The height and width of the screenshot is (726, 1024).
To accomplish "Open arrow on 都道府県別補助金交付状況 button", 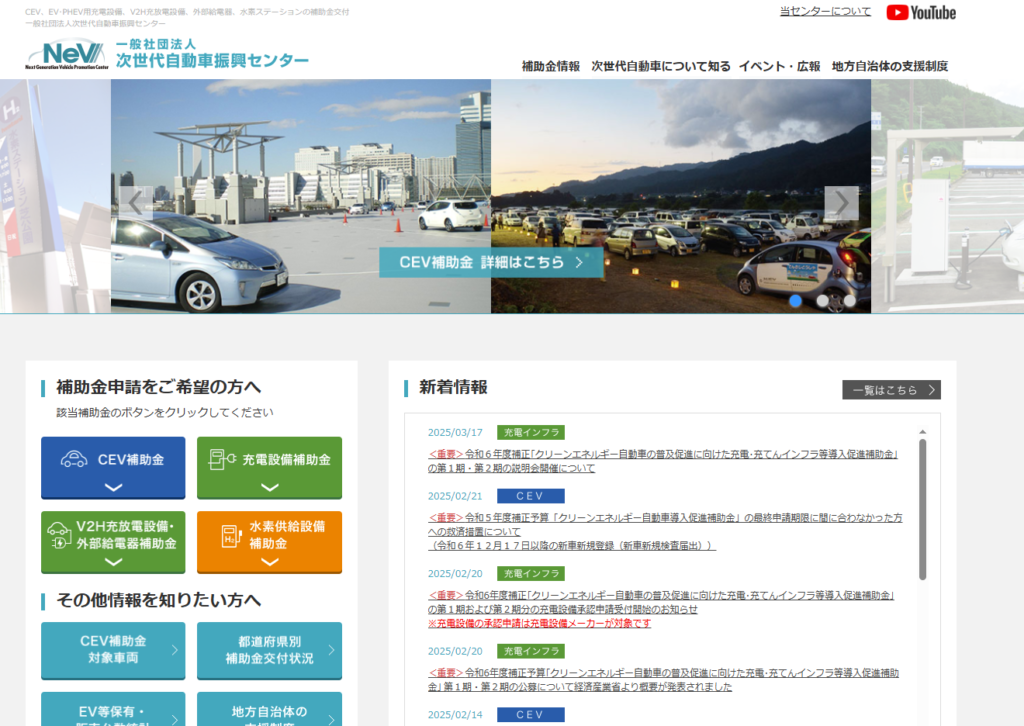I will 332,650.
